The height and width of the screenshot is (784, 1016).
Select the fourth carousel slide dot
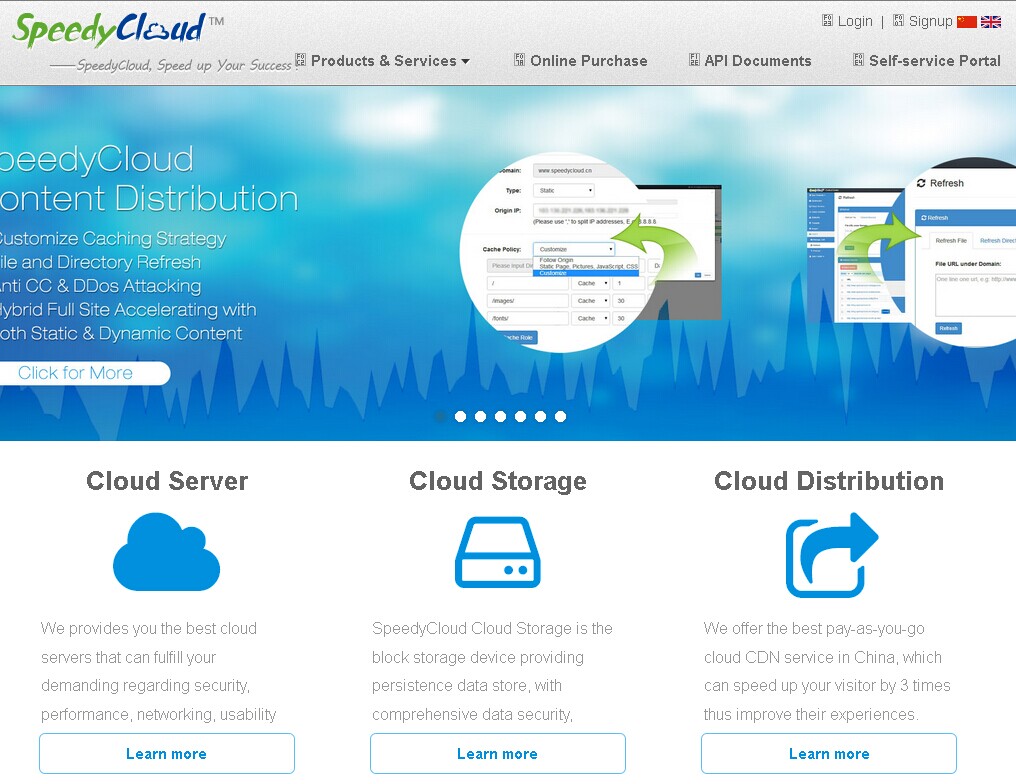[x=500, y=417]
